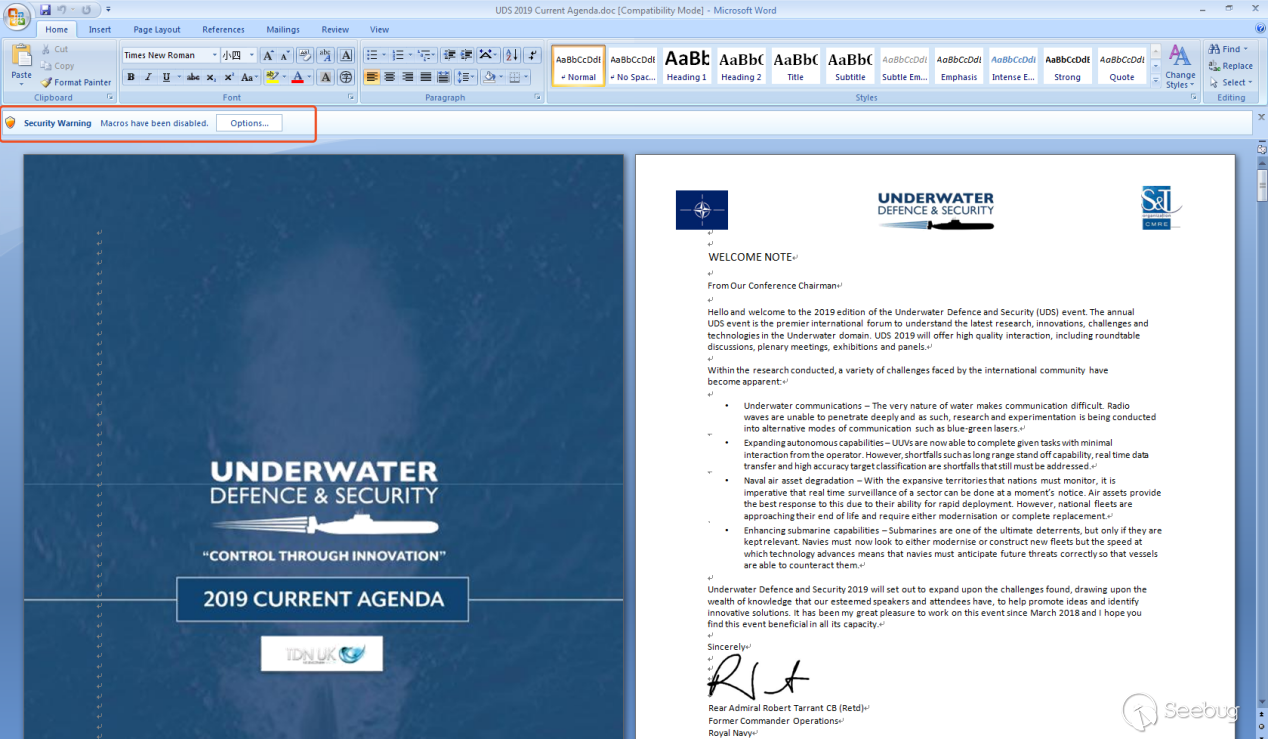Apply the Heading 1 style
Screen dimensions: 1268x739
[686, 66]
